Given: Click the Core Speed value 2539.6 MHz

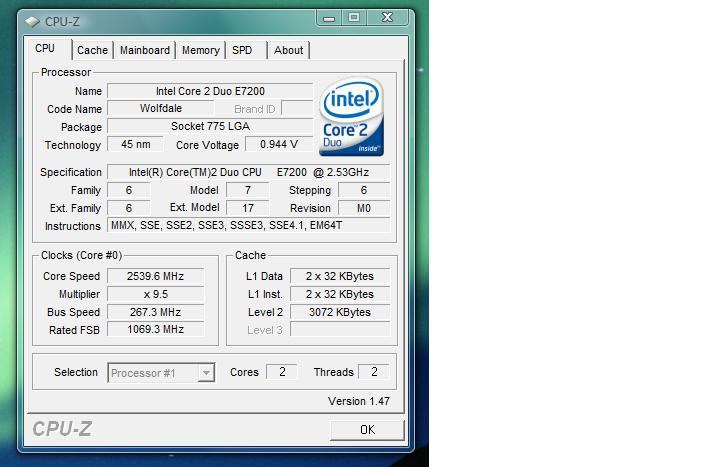Looking at the screenshot, I should tap(156, 276).
